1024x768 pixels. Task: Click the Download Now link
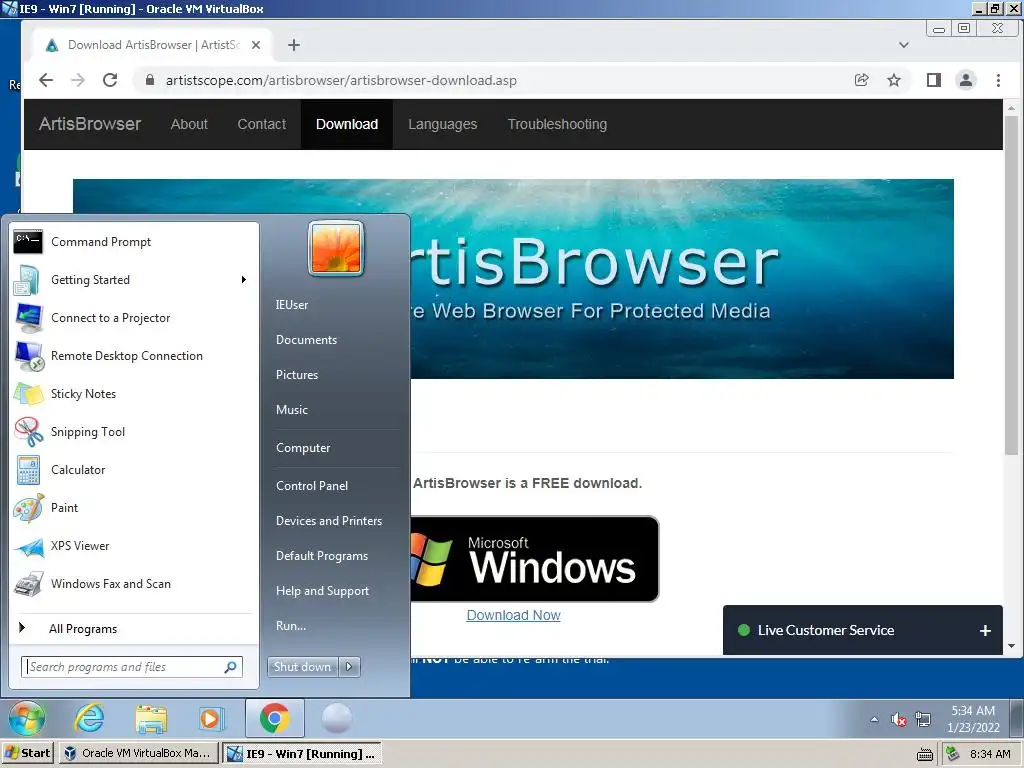(x=513, y=615)
